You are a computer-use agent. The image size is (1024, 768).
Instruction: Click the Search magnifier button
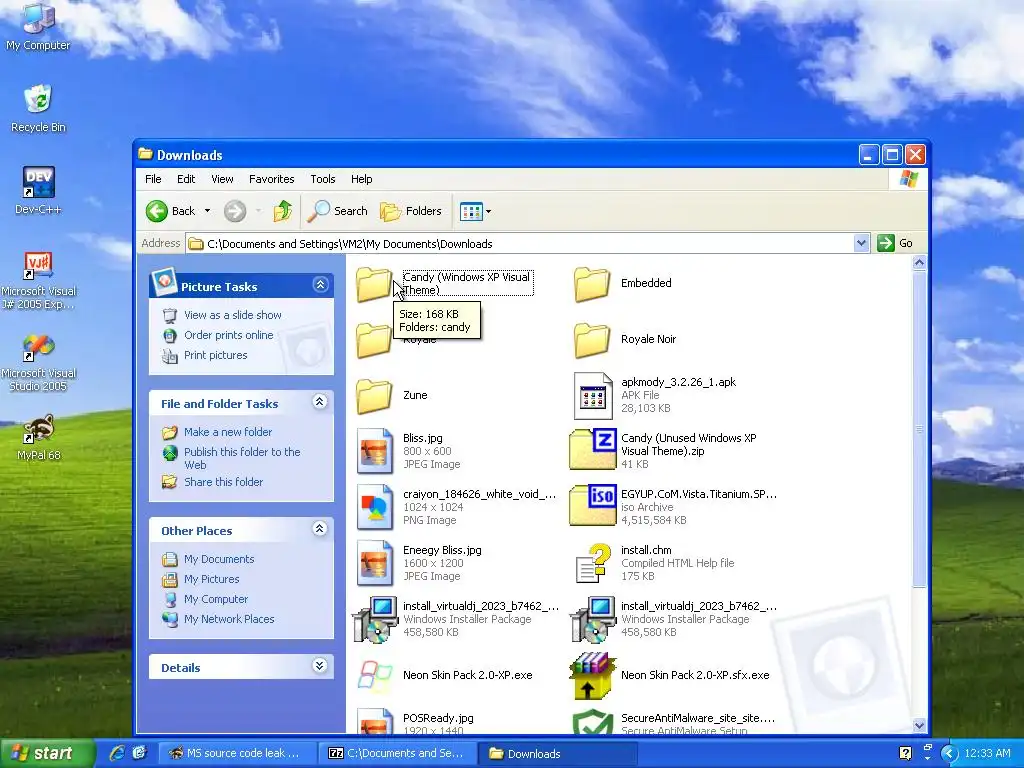pos(338,211)
